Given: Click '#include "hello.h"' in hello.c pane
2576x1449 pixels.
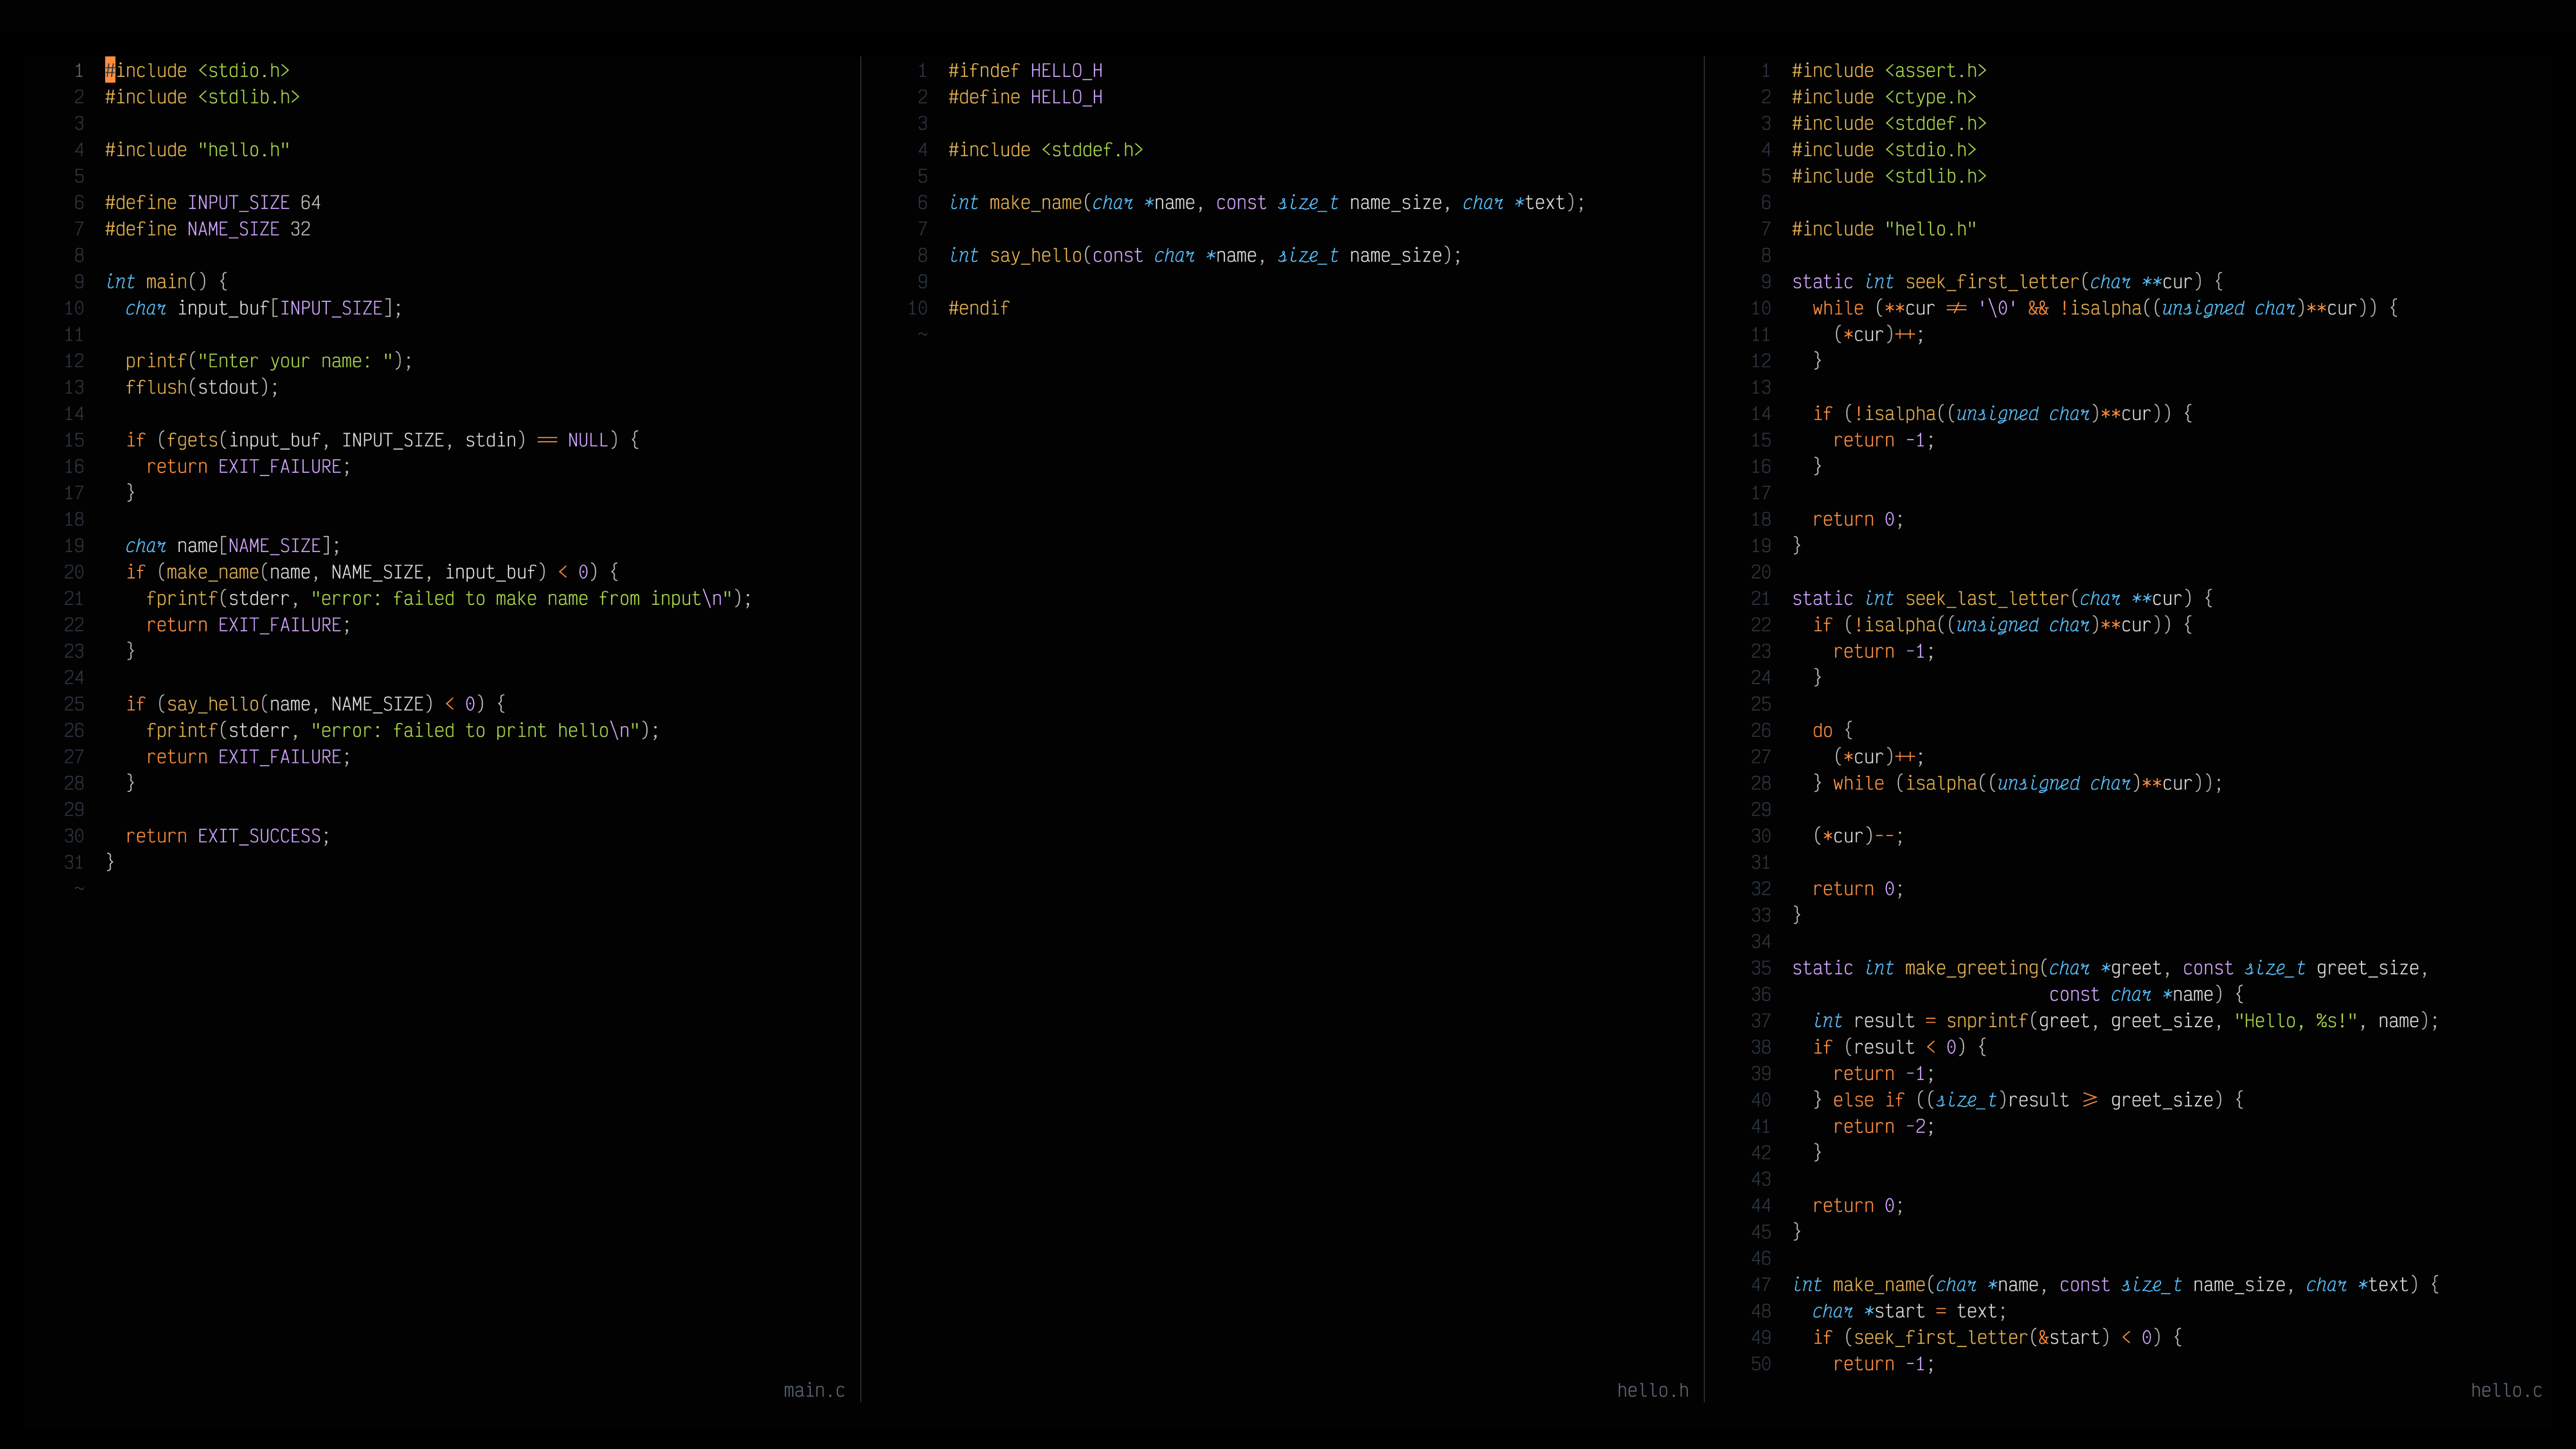Looking at the screenshot, I should point(1884,229).
